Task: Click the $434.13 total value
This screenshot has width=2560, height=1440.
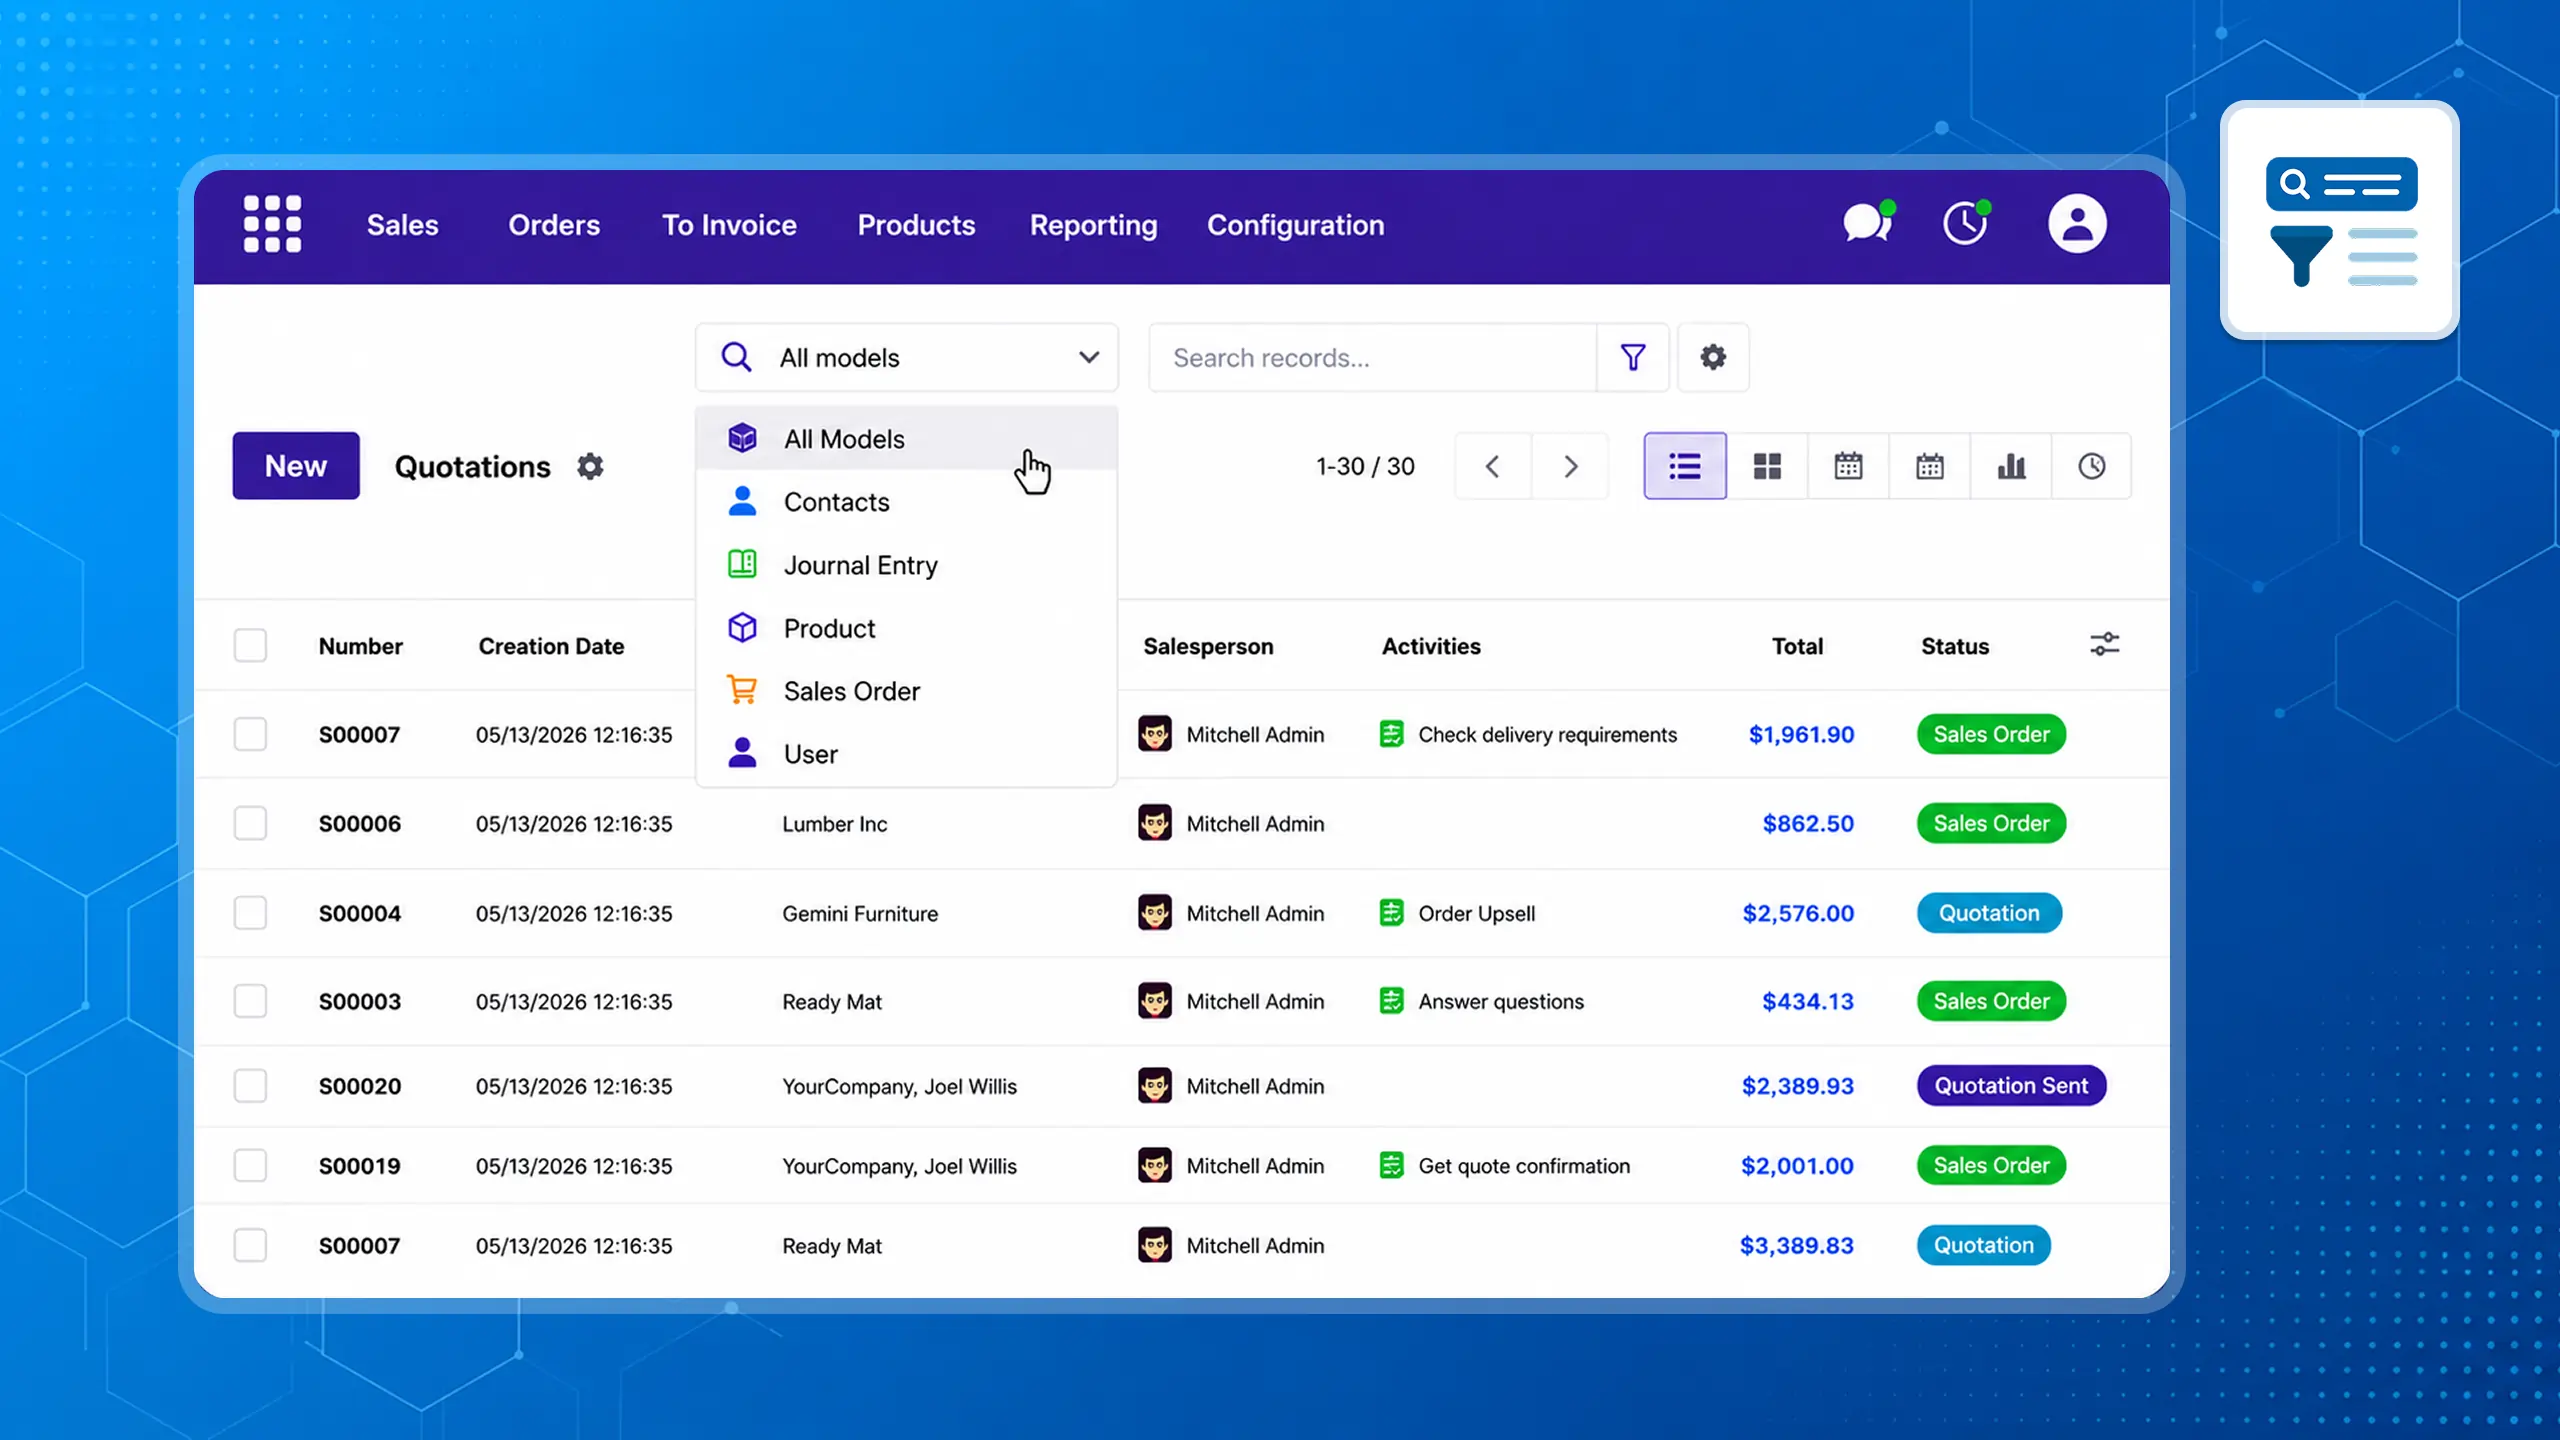Action: pyautogui.click(x=1807, y=1000)
